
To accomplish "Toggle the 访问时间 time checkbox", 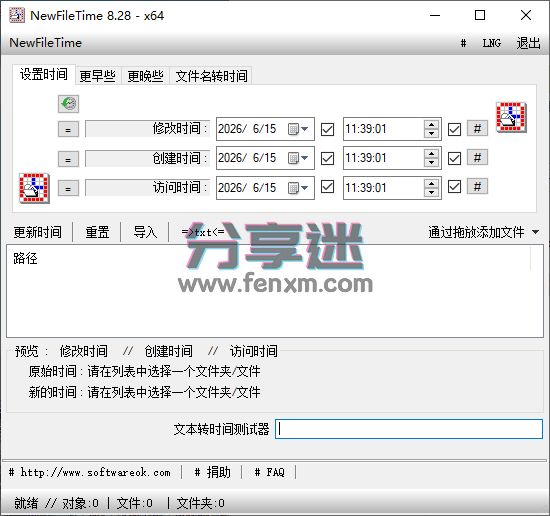I will (x=454, y=187).
